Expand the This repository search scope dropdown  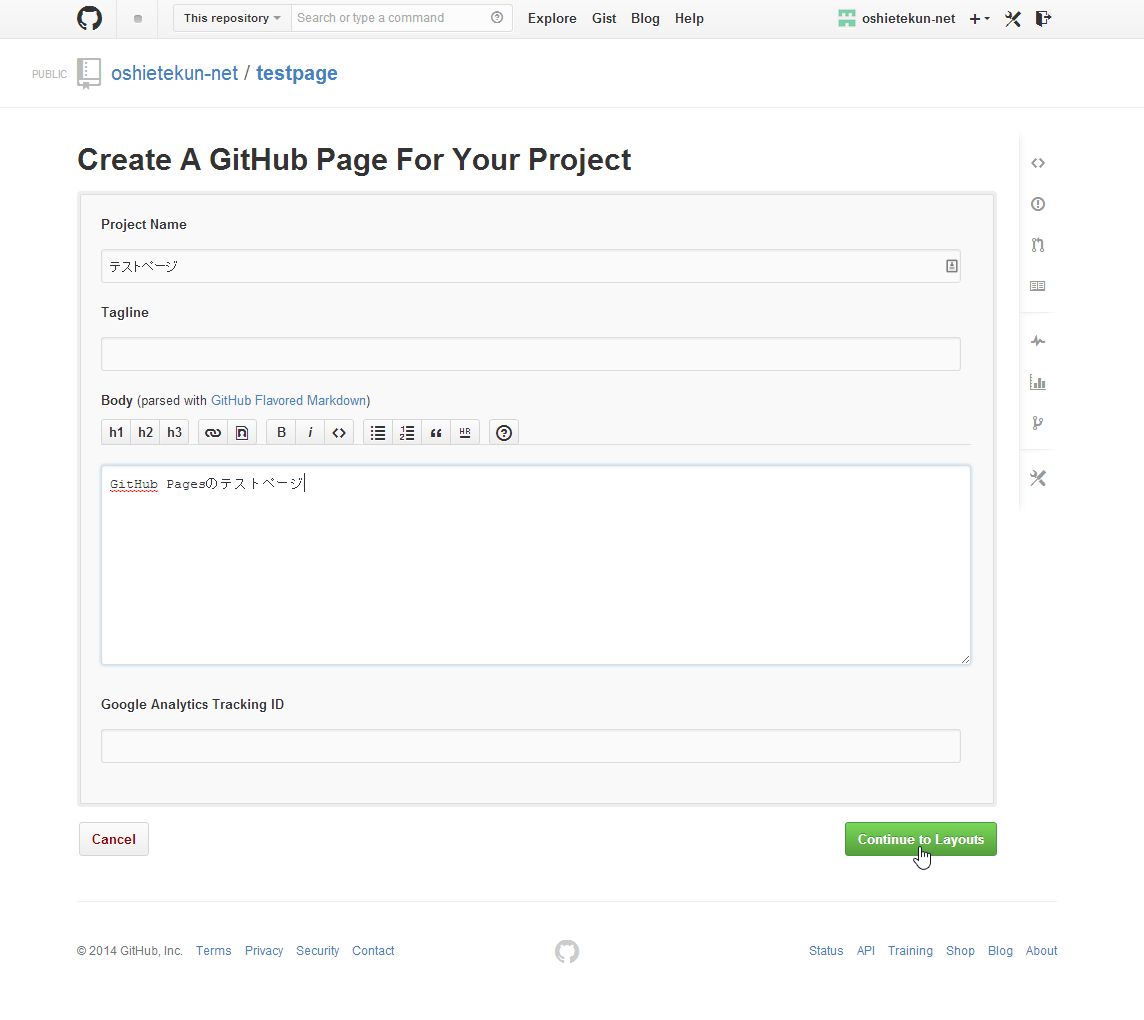232,18
